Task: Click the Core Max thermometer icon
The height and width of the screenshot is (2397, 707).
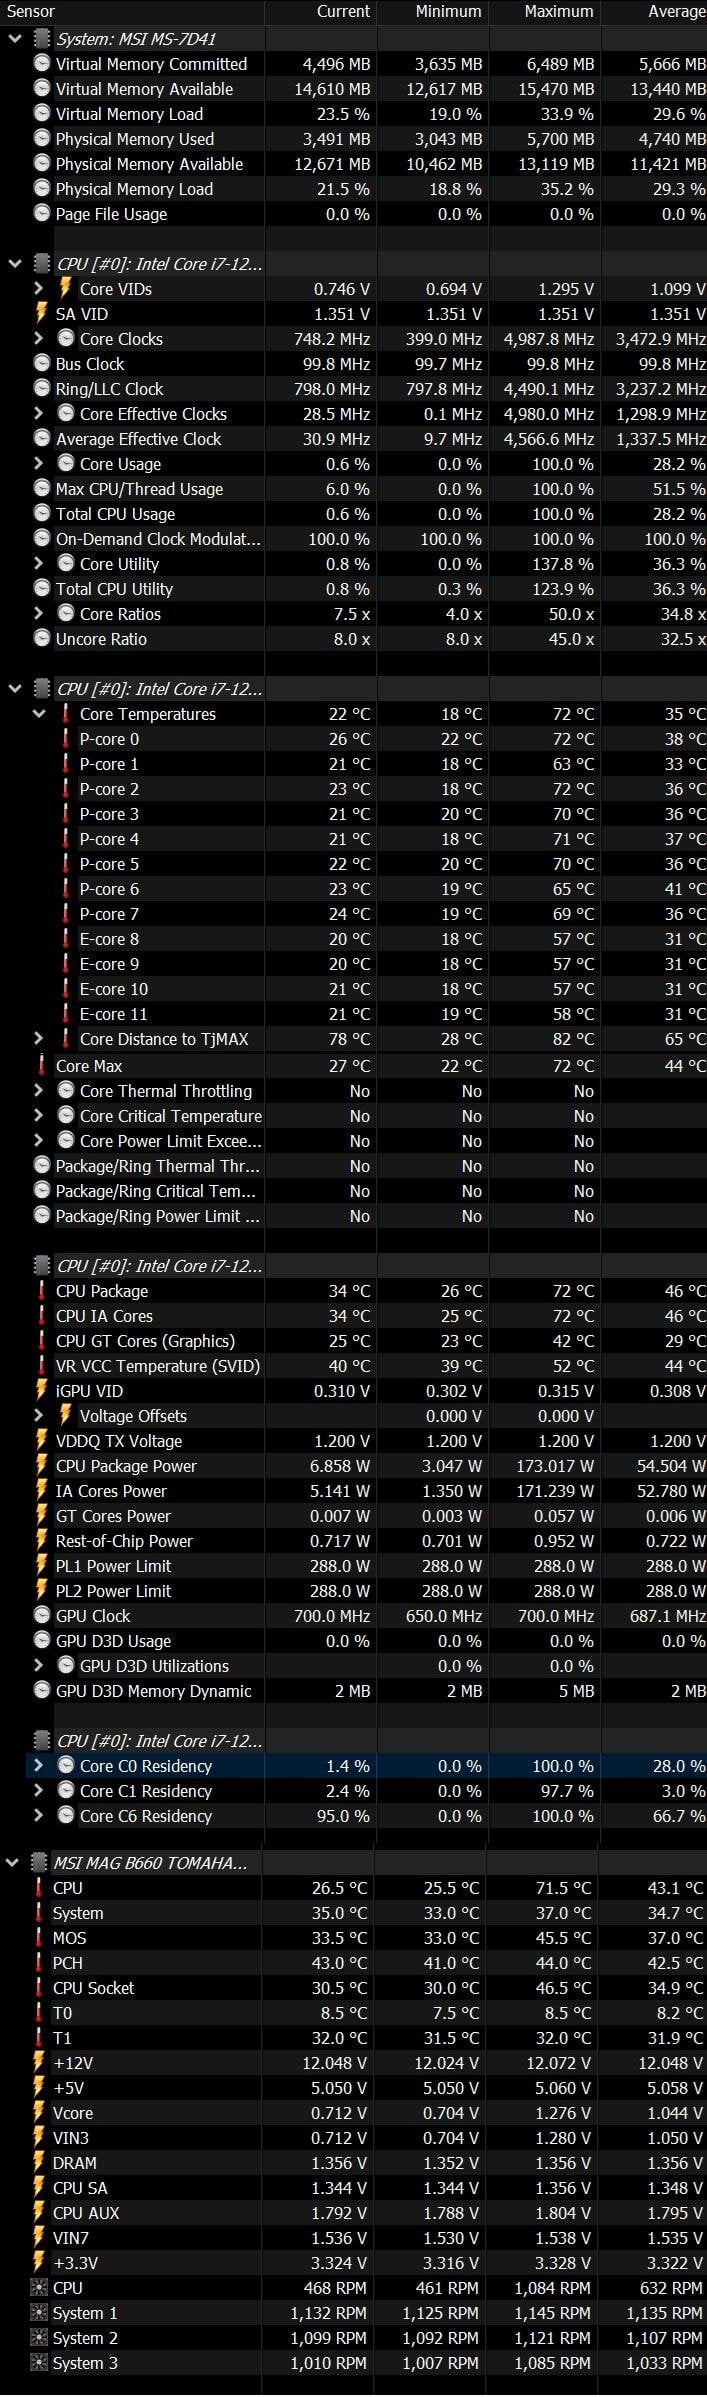Action: (42, 1066)
